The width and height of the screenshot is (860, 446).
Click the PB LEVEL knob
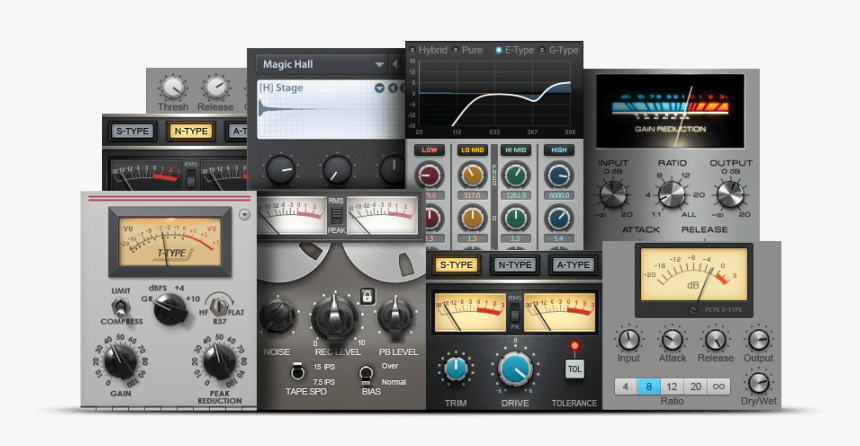pyautogui.click(x=395, y=317)
